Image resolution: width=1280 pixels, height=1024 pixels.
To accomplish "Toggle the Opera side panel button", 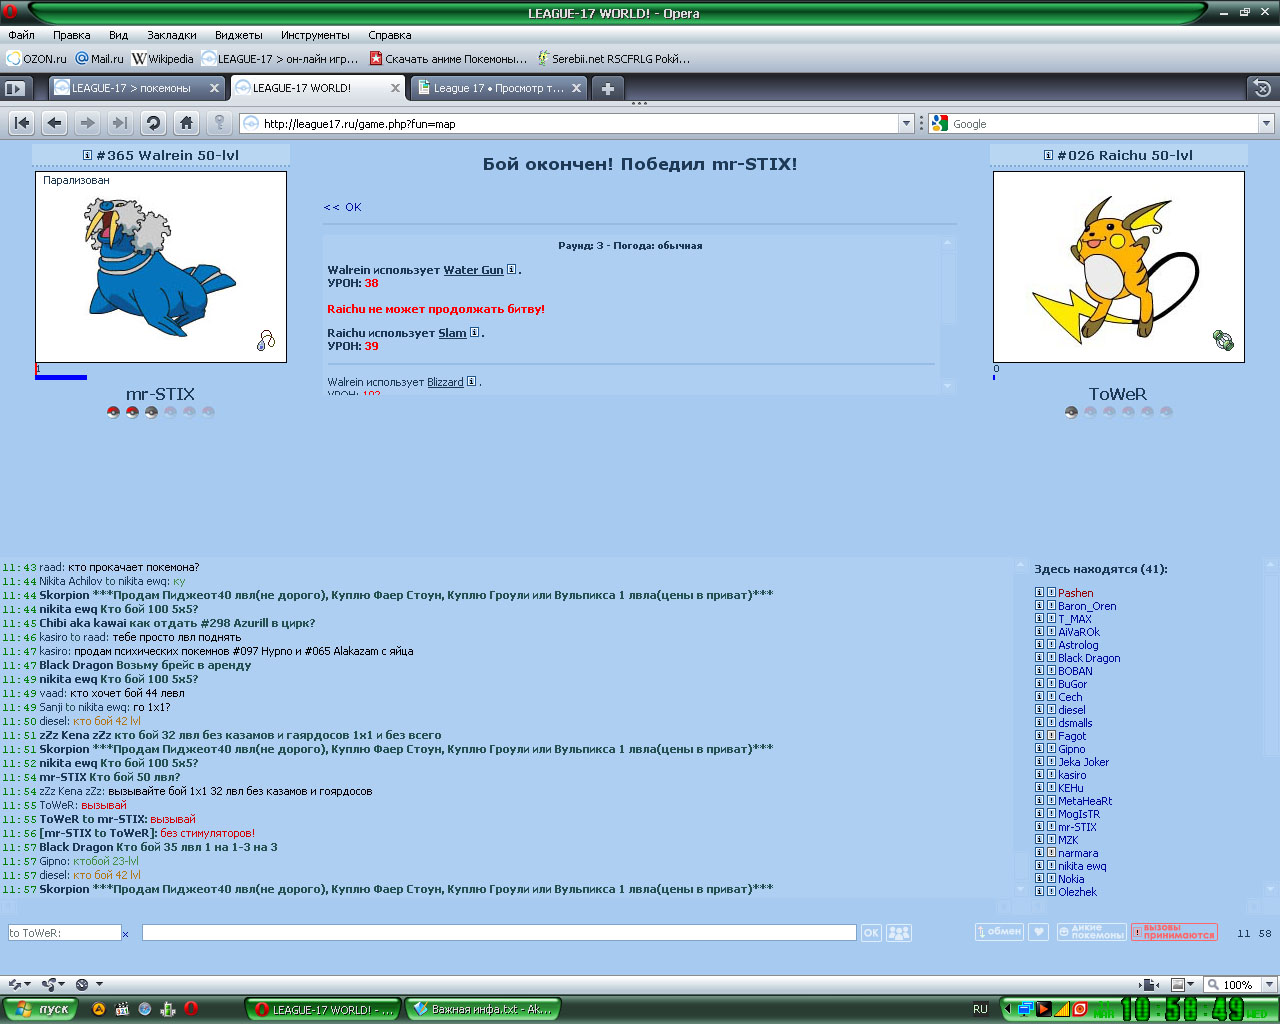I will tap(14, 88).
